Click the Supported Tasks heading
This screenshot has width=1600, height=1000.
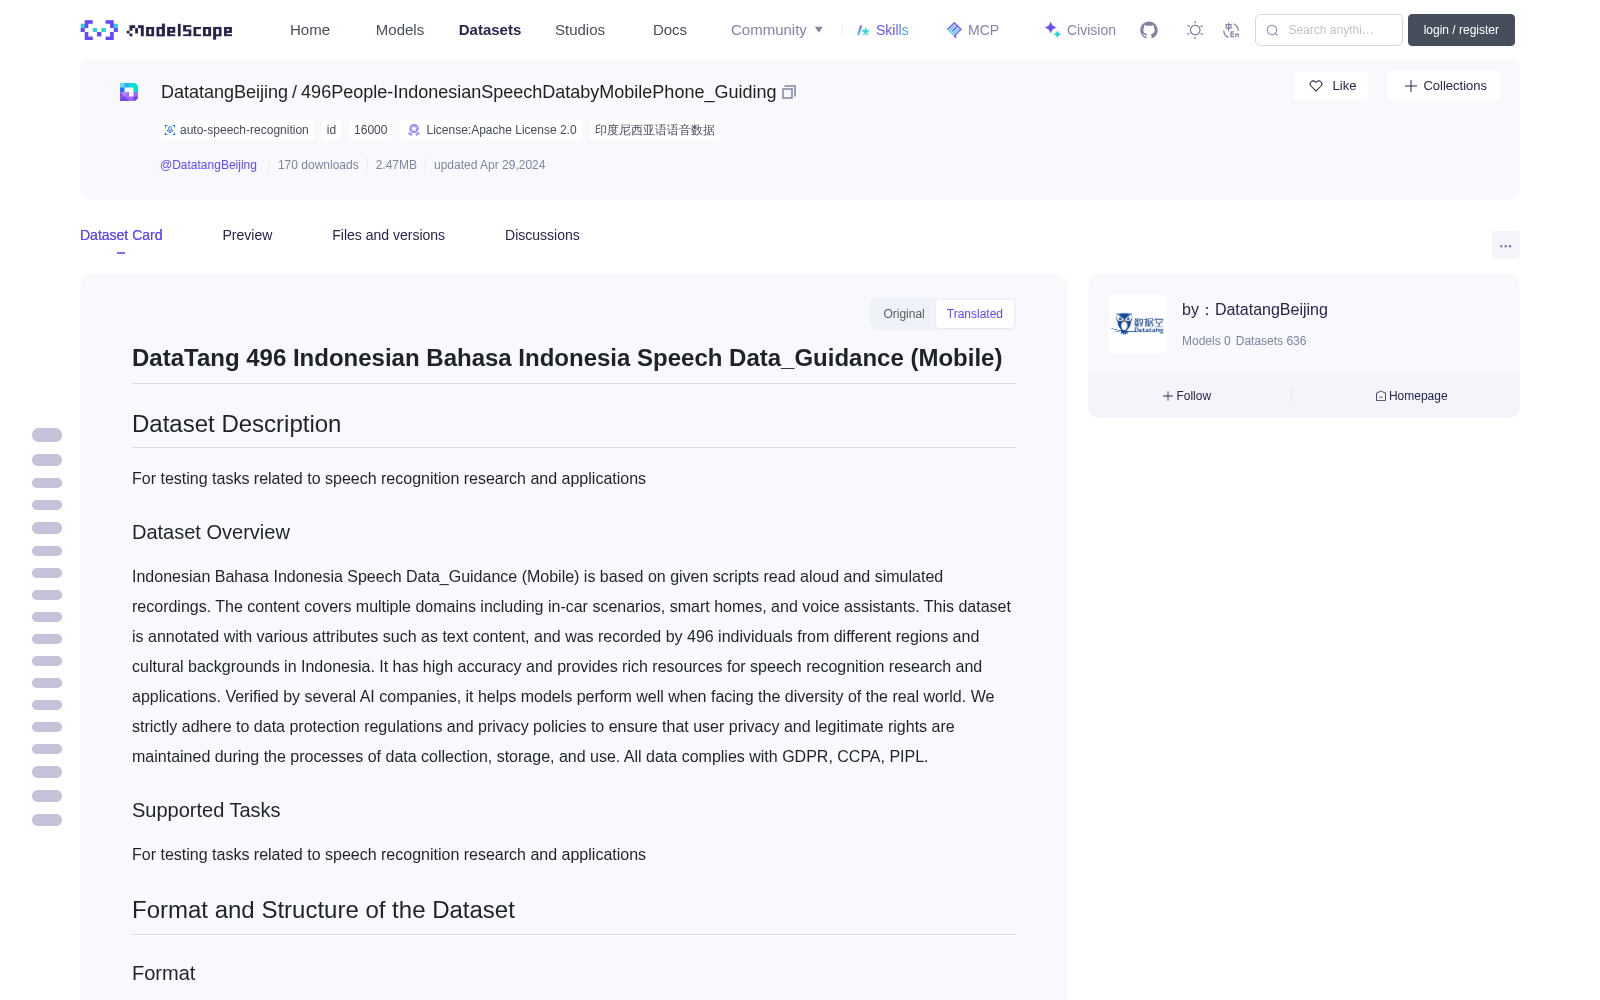coord(206,810)
